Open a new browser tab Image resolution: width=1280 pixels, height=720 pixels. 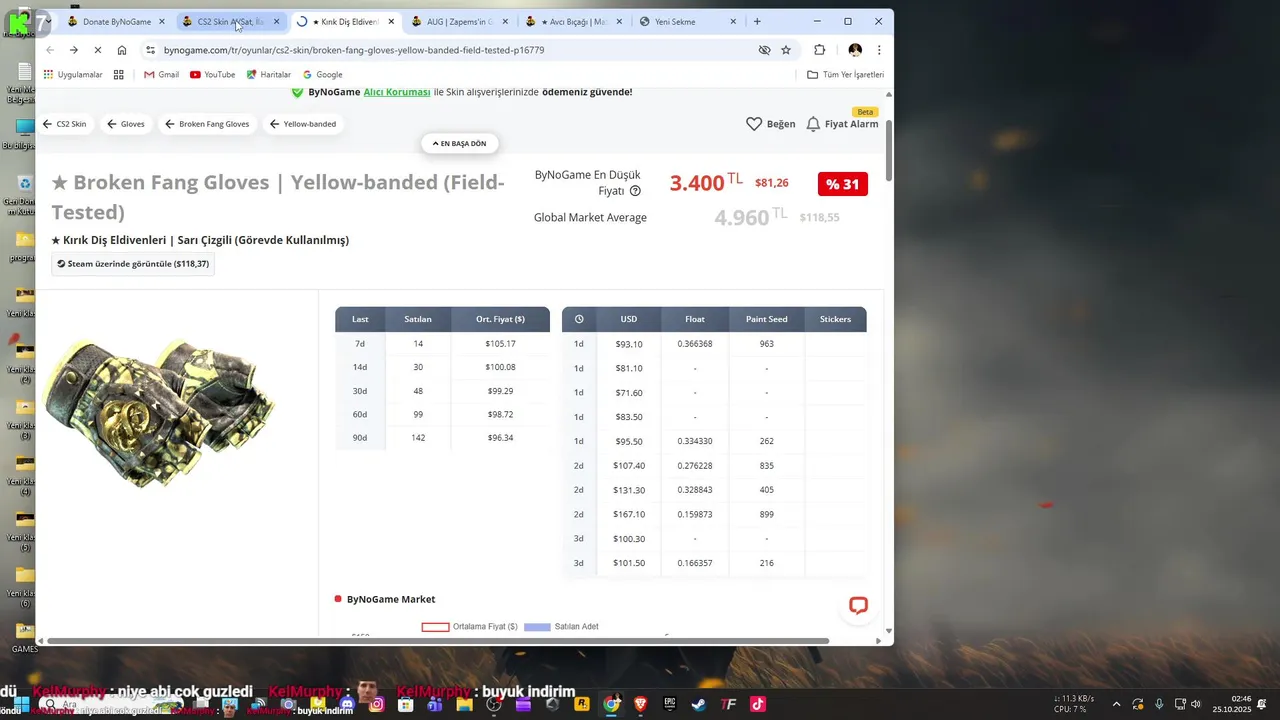point(757,21)
